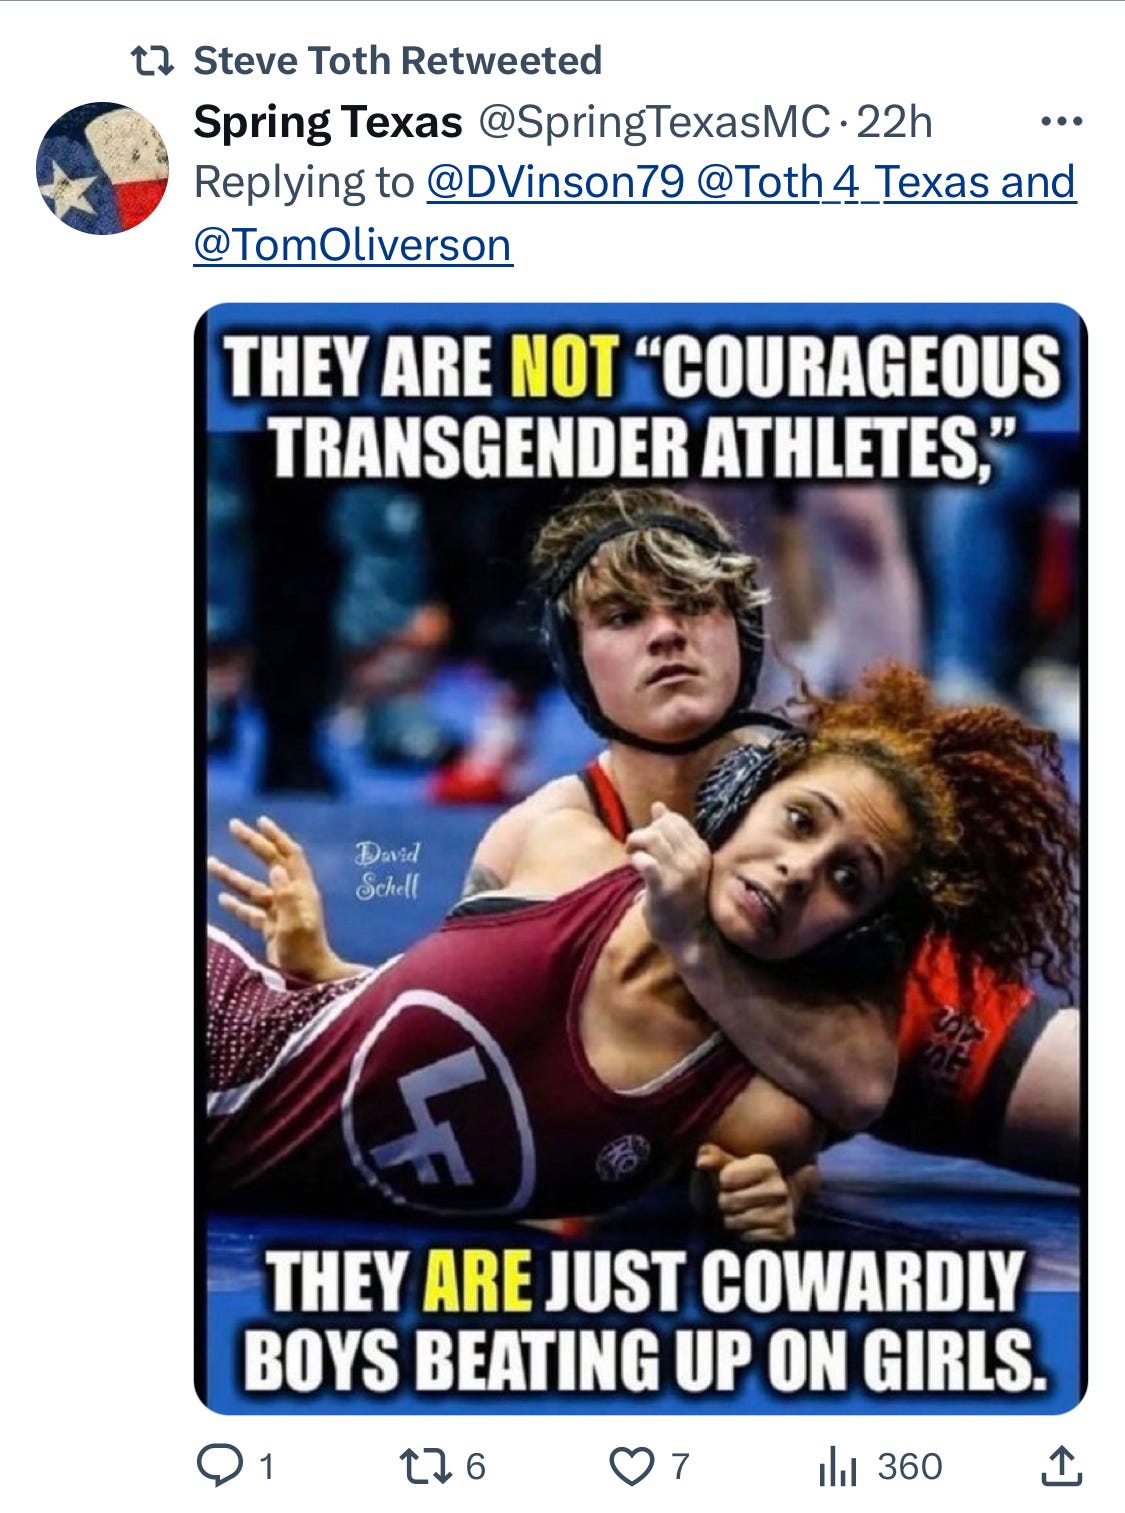This screenshot has width=1125, height=1513.
Task: Open the @Toth_4_Texas mention link
Action: 845,183
